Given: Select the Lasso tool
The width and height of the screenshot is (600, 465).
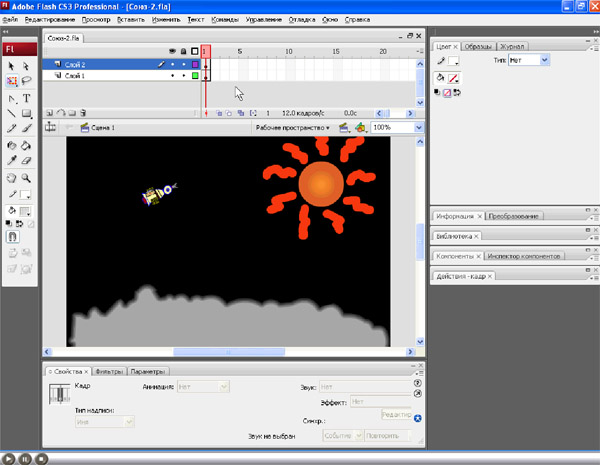Looking at the screenshot, I should tap(27, 82).
